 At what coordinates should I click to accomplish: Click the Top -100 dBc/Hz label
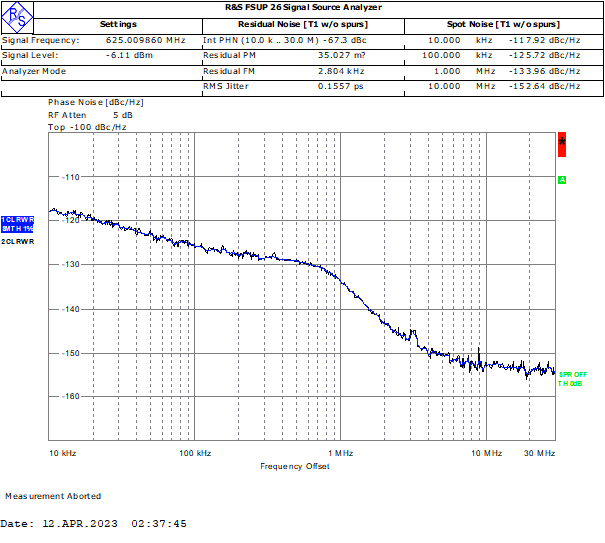pyautogui.click(x=87, y=127)
